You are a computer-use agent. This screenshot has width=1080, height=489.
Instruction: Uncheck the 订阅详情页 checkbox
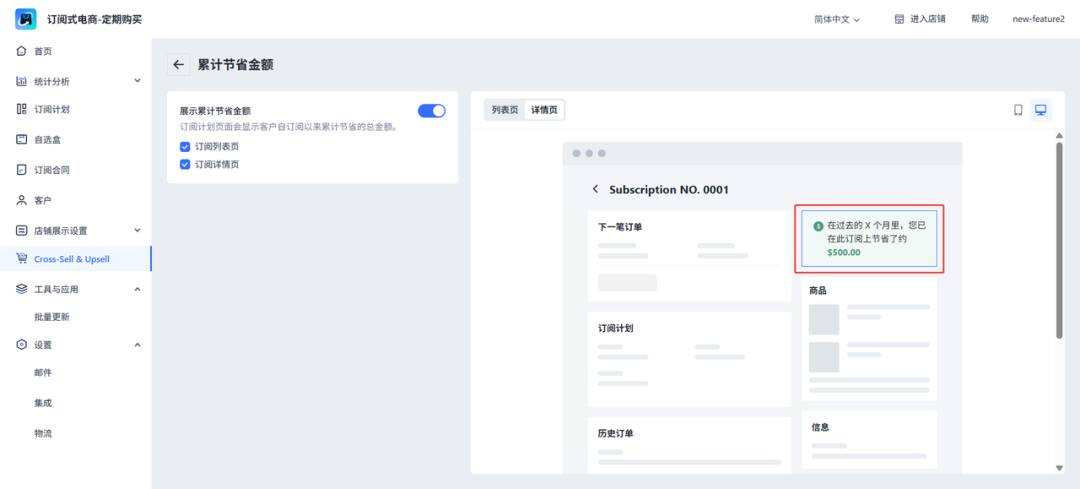pos(185,164)
